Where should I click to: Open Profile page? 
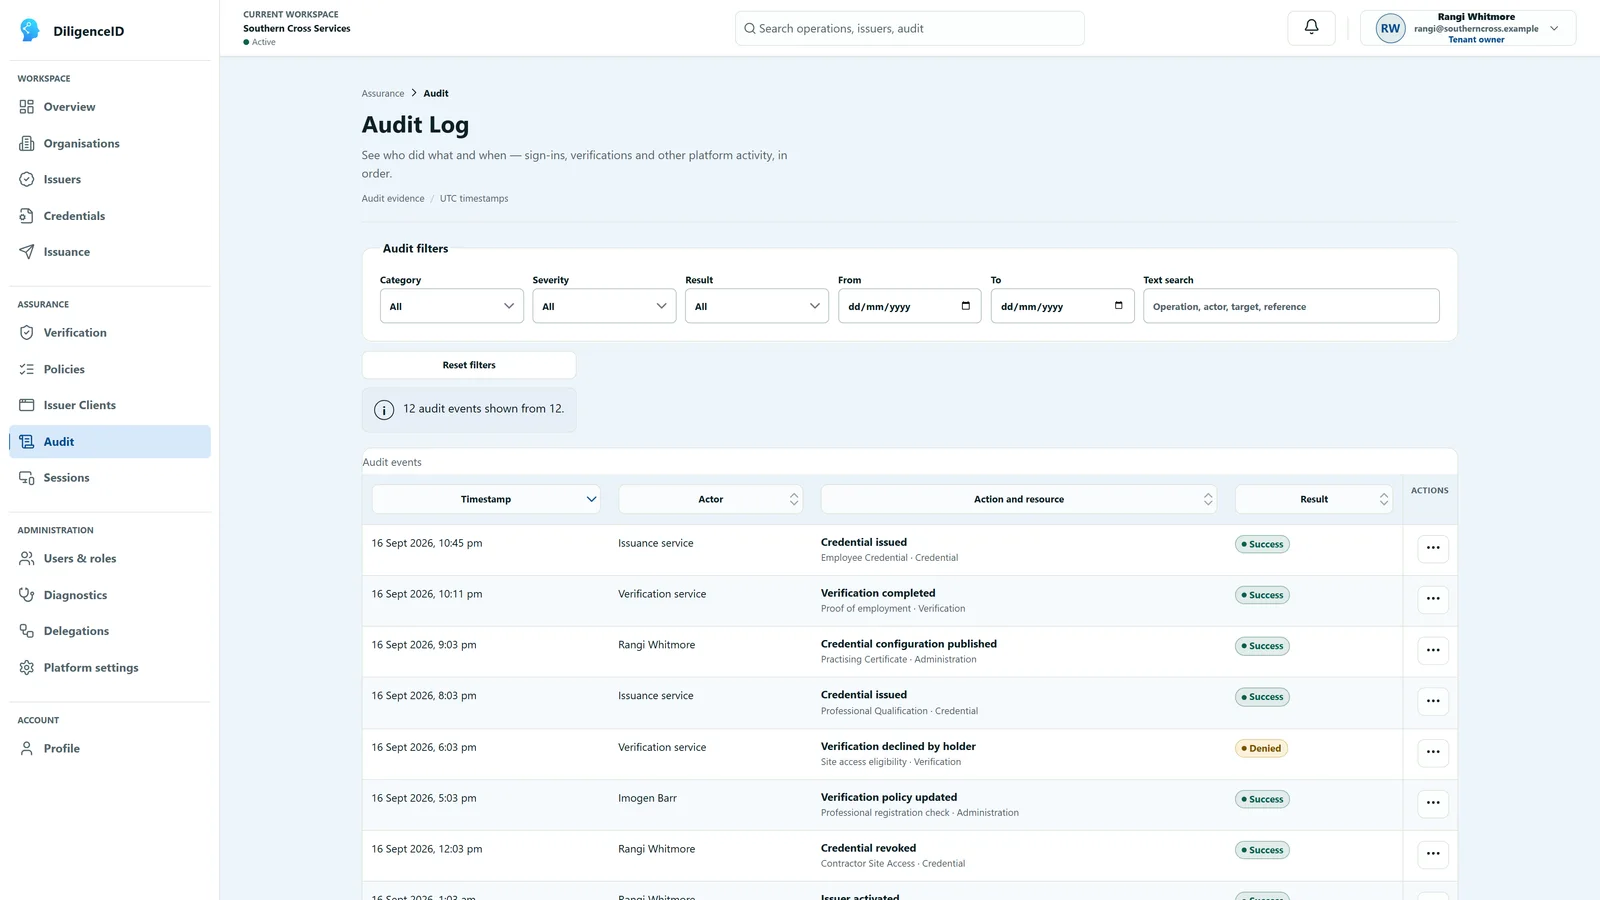[110, 748]
